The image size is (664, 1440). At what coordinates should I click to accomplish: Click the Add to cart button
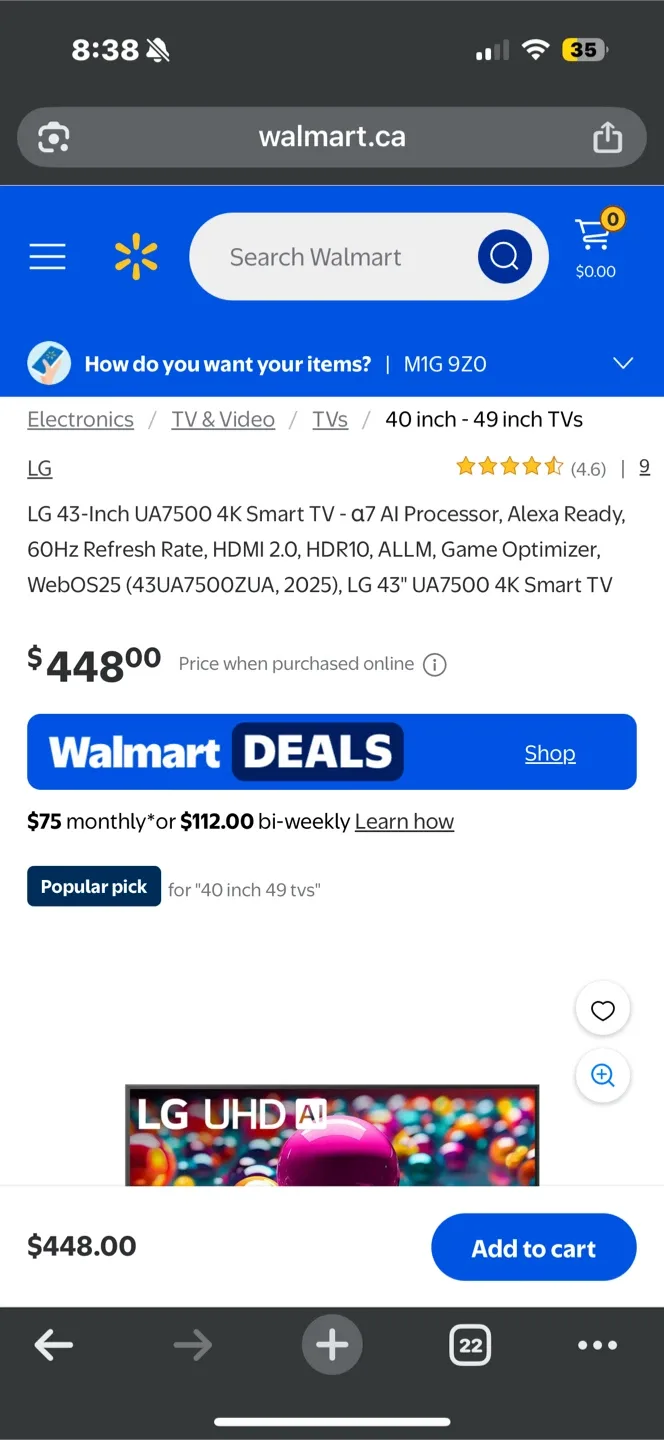534,1247
